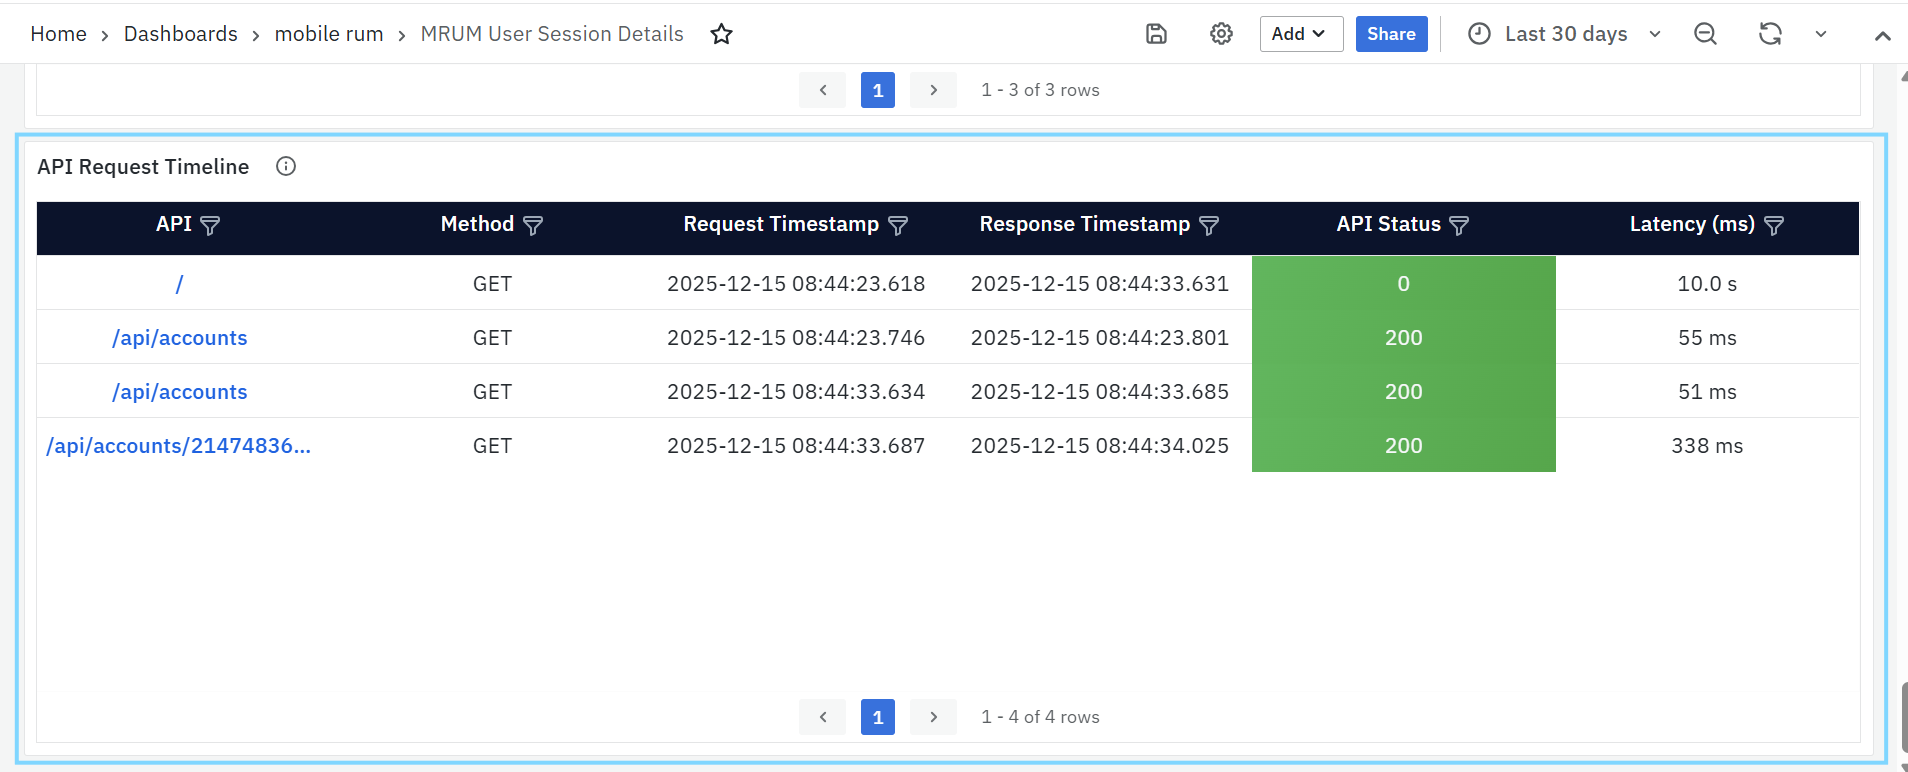1908x772 pixels.
Task: Expand the refresh interval dropdown
Action: 1821,34
